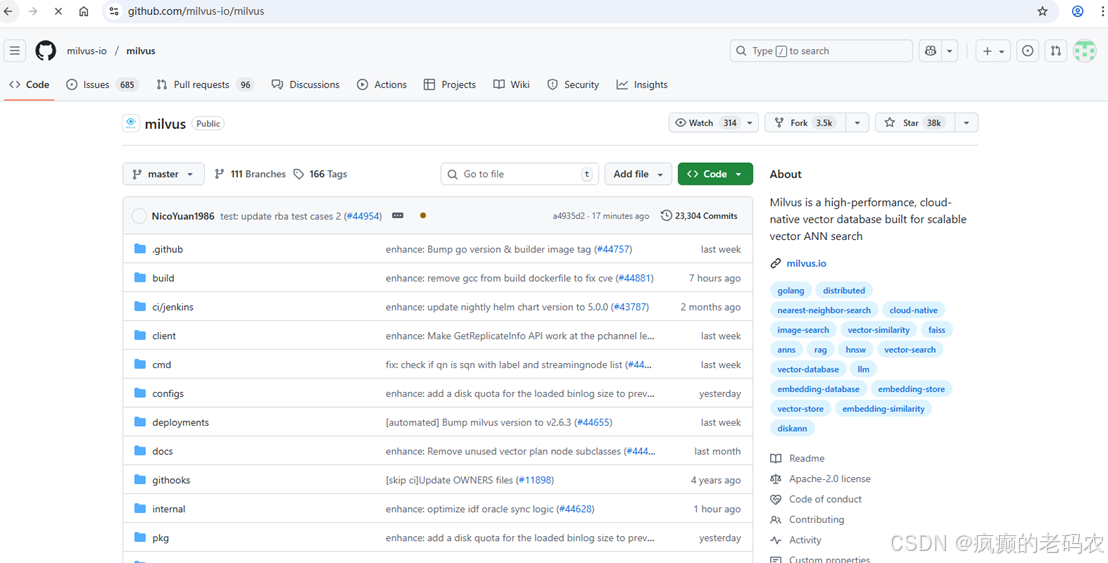Open pull requests icon in GitHub header
The width and height of the screenshot is (1108, 563).
(x=1056, y=51)
